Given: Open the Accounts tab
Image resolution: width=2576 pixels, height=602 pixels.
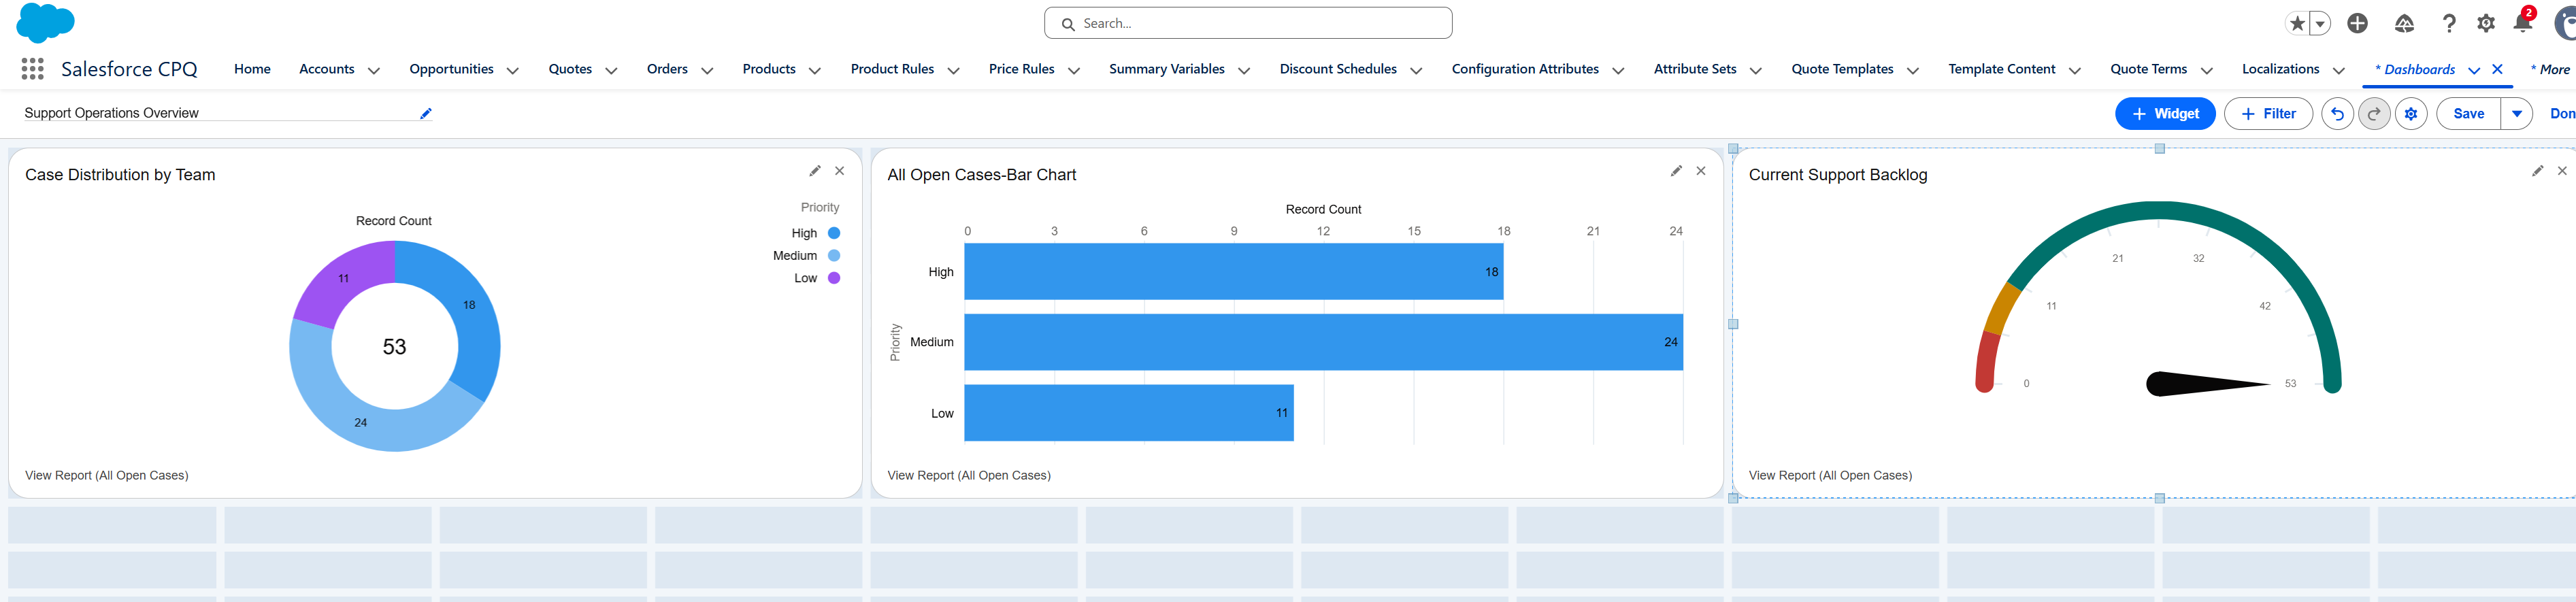Looking at the screenshot, I should click(326, 69).
